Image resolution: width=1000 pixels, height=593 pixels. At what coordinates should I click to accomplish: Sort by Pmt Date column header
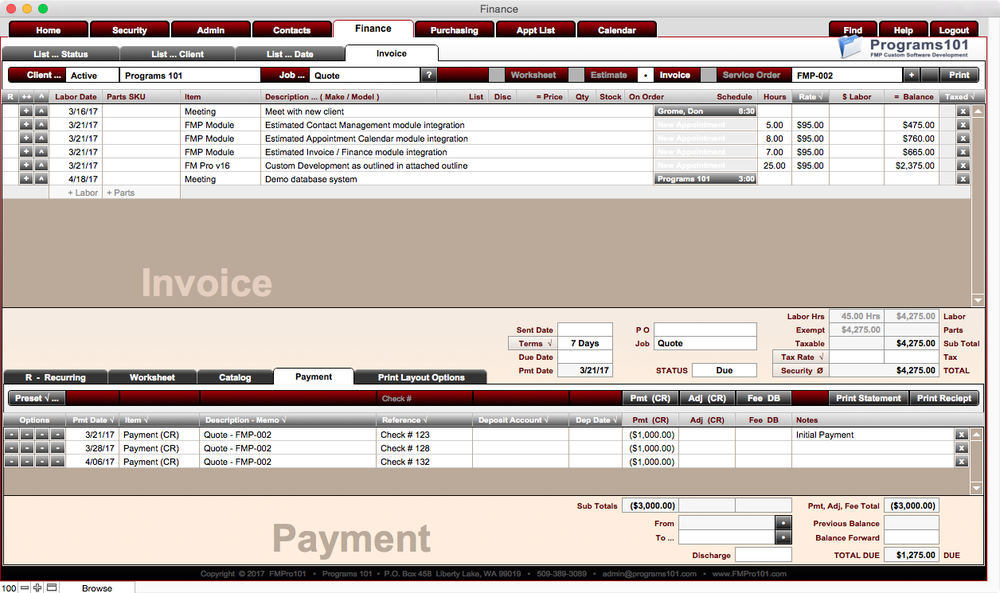[92, 420]
